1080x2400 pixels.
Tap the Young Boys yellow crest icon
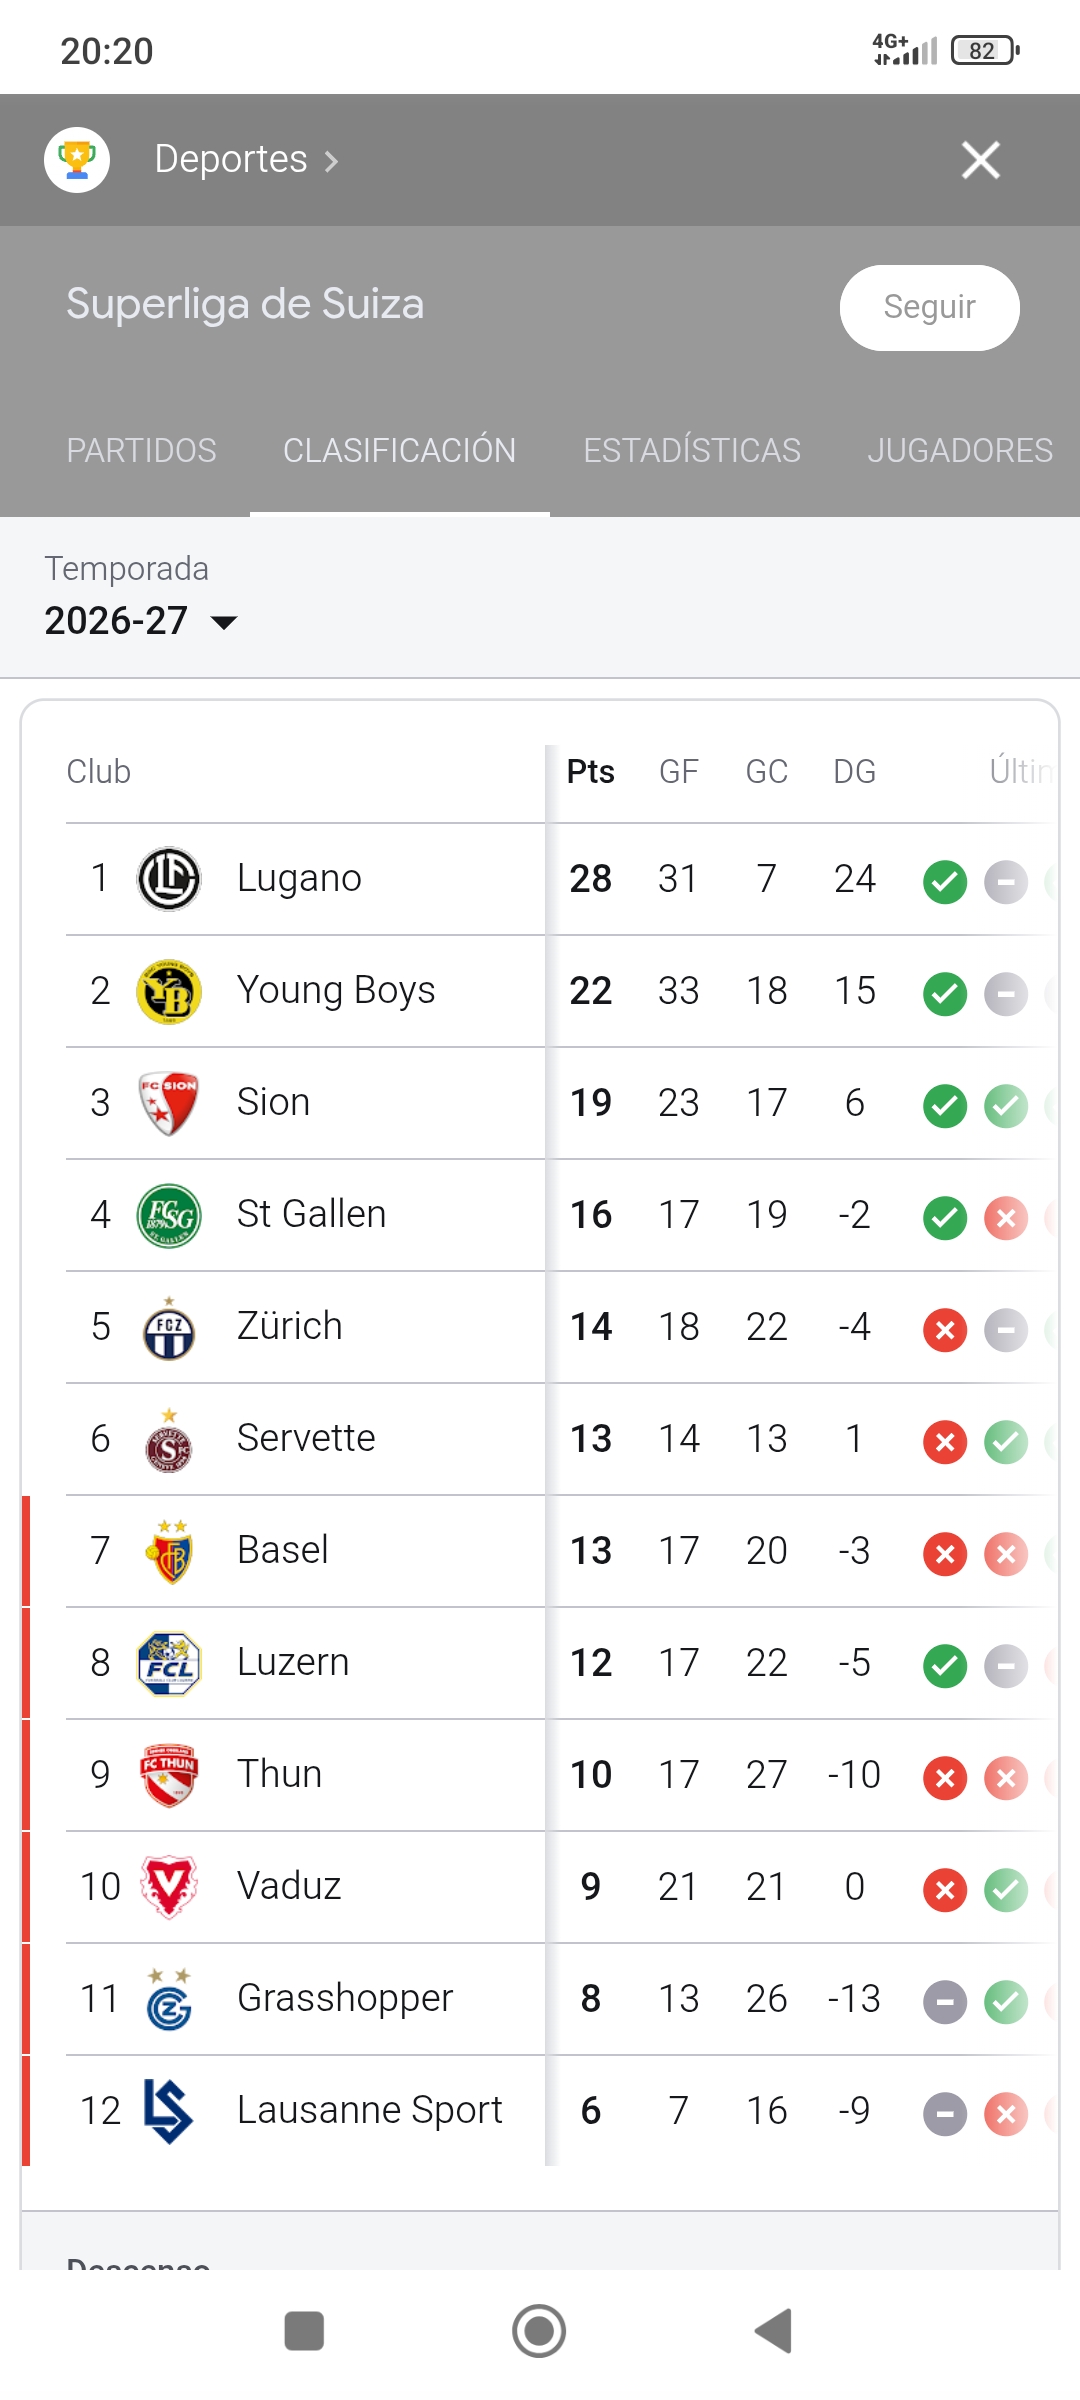[169, 991]
